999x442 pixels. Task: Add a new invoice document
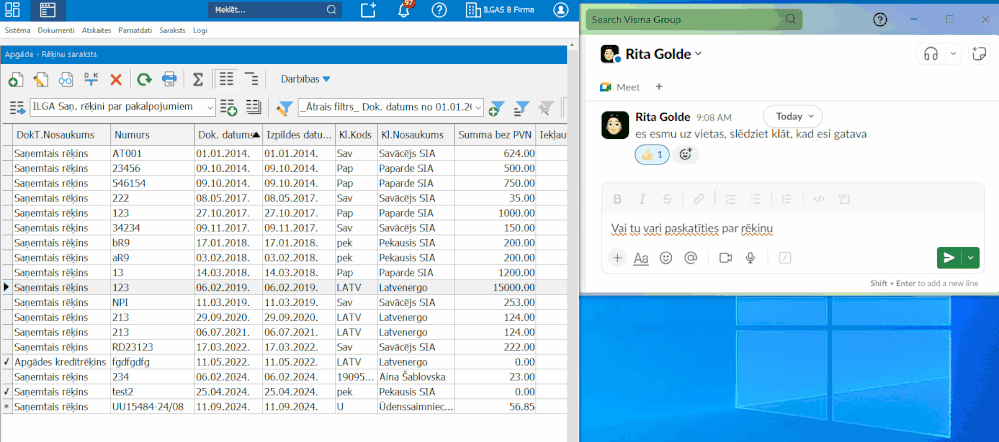(x=16, y=79)
